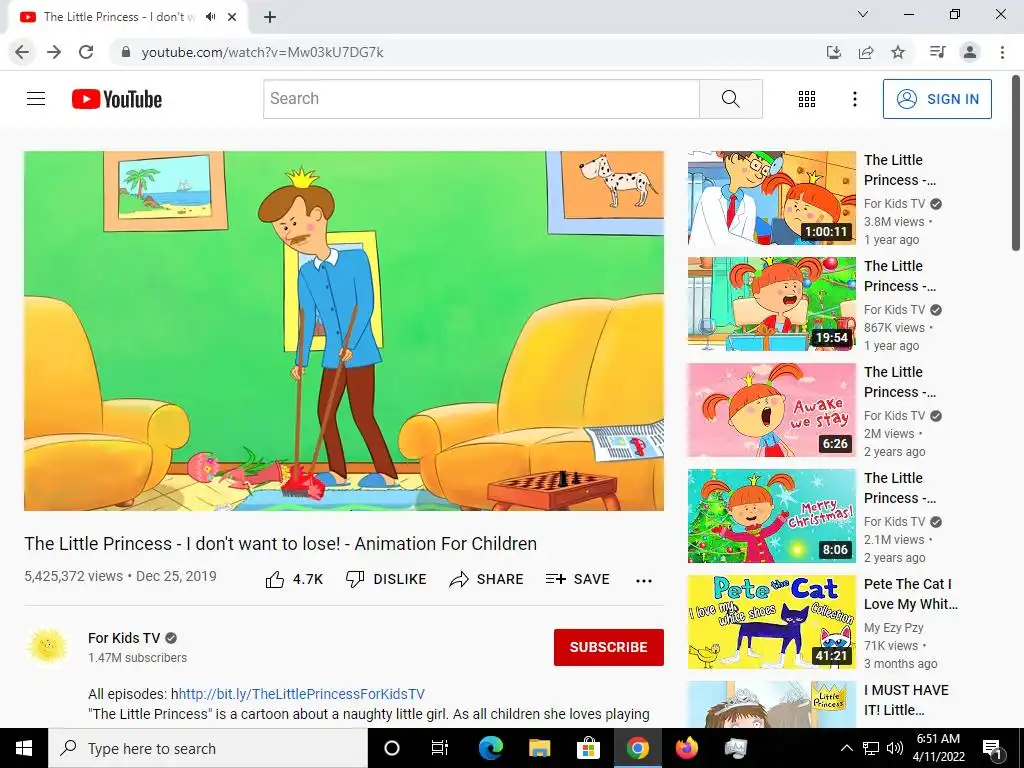Click the YouTube logo
Viewport: 1024px width, 768px height.
click(117, 99)
